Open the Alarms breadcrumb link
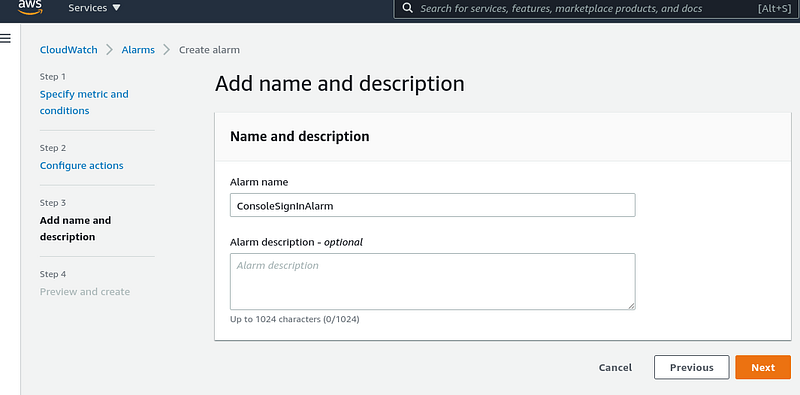This screenshot has height=395, width=800. coord(138,50)
